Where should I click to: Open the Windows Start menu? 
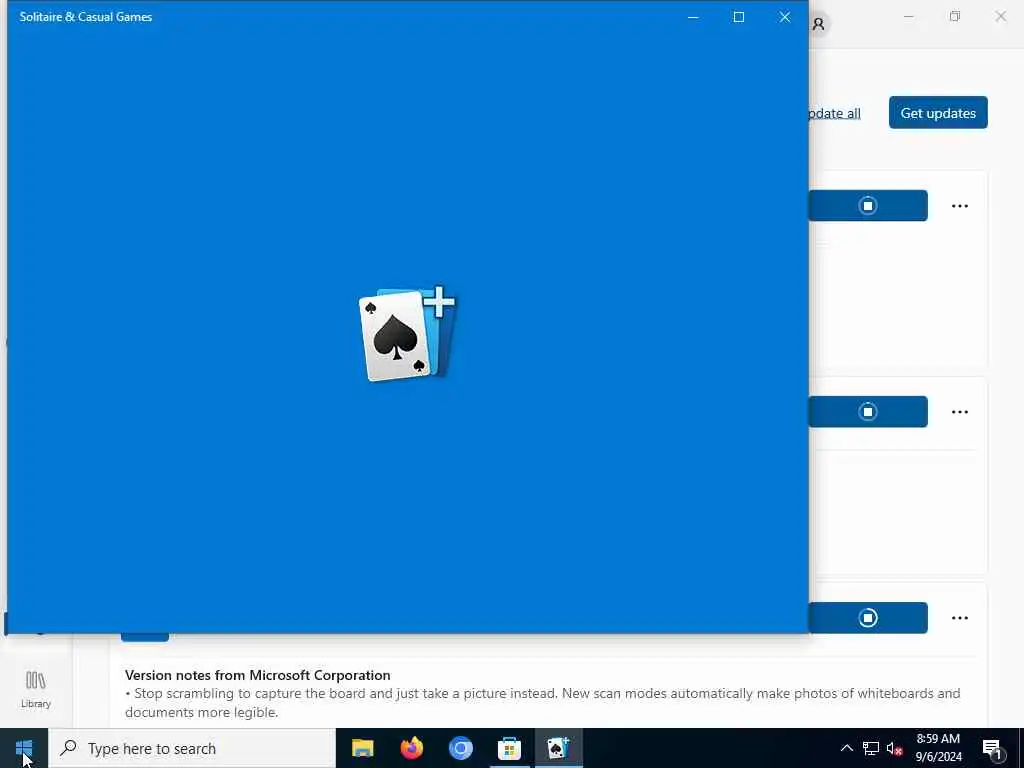tap(24, 748)
